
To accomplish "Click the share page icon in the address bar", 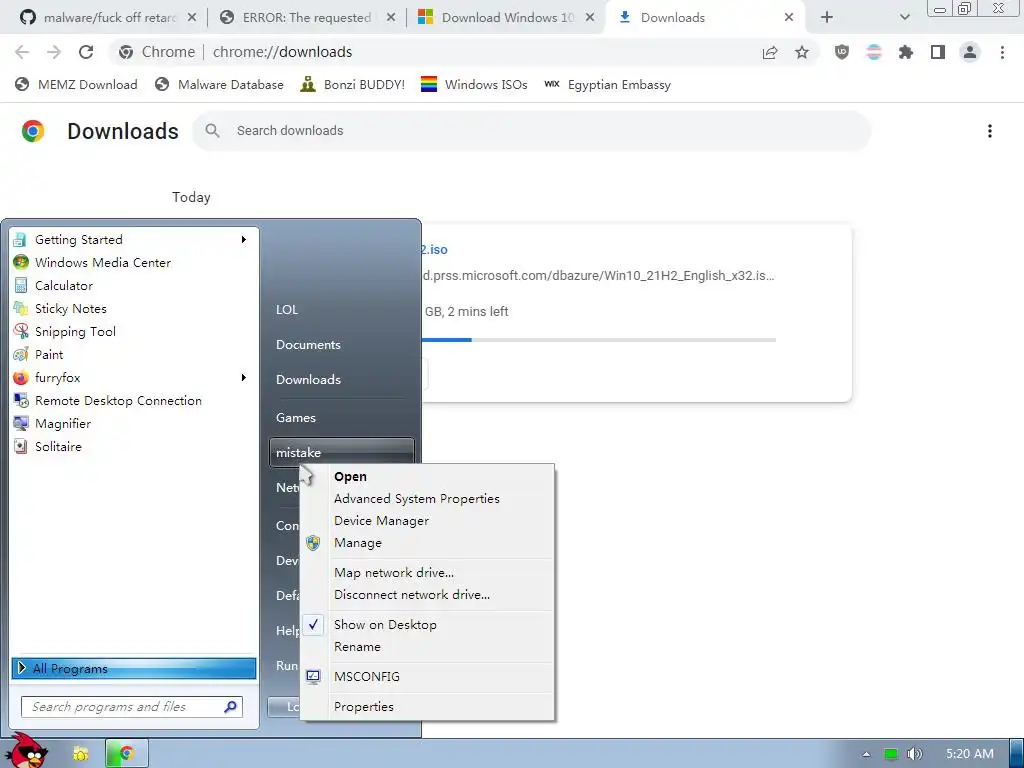I will 770,52.
